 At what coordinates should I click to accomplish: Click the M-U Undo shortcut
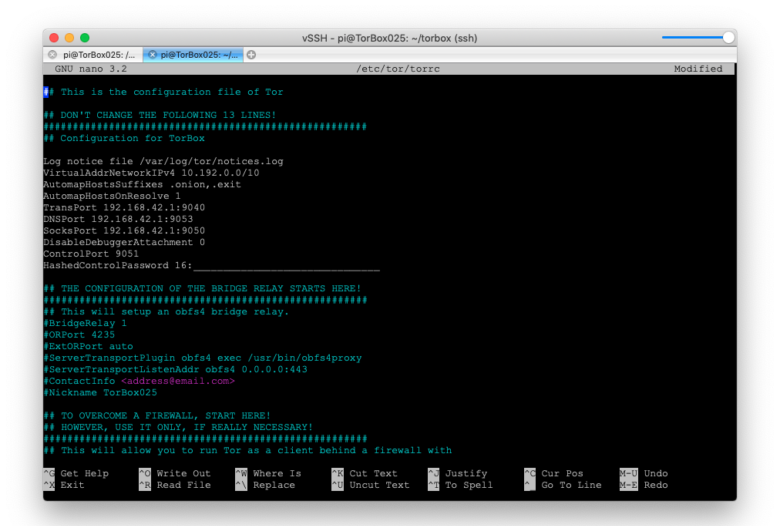point(644,473)
